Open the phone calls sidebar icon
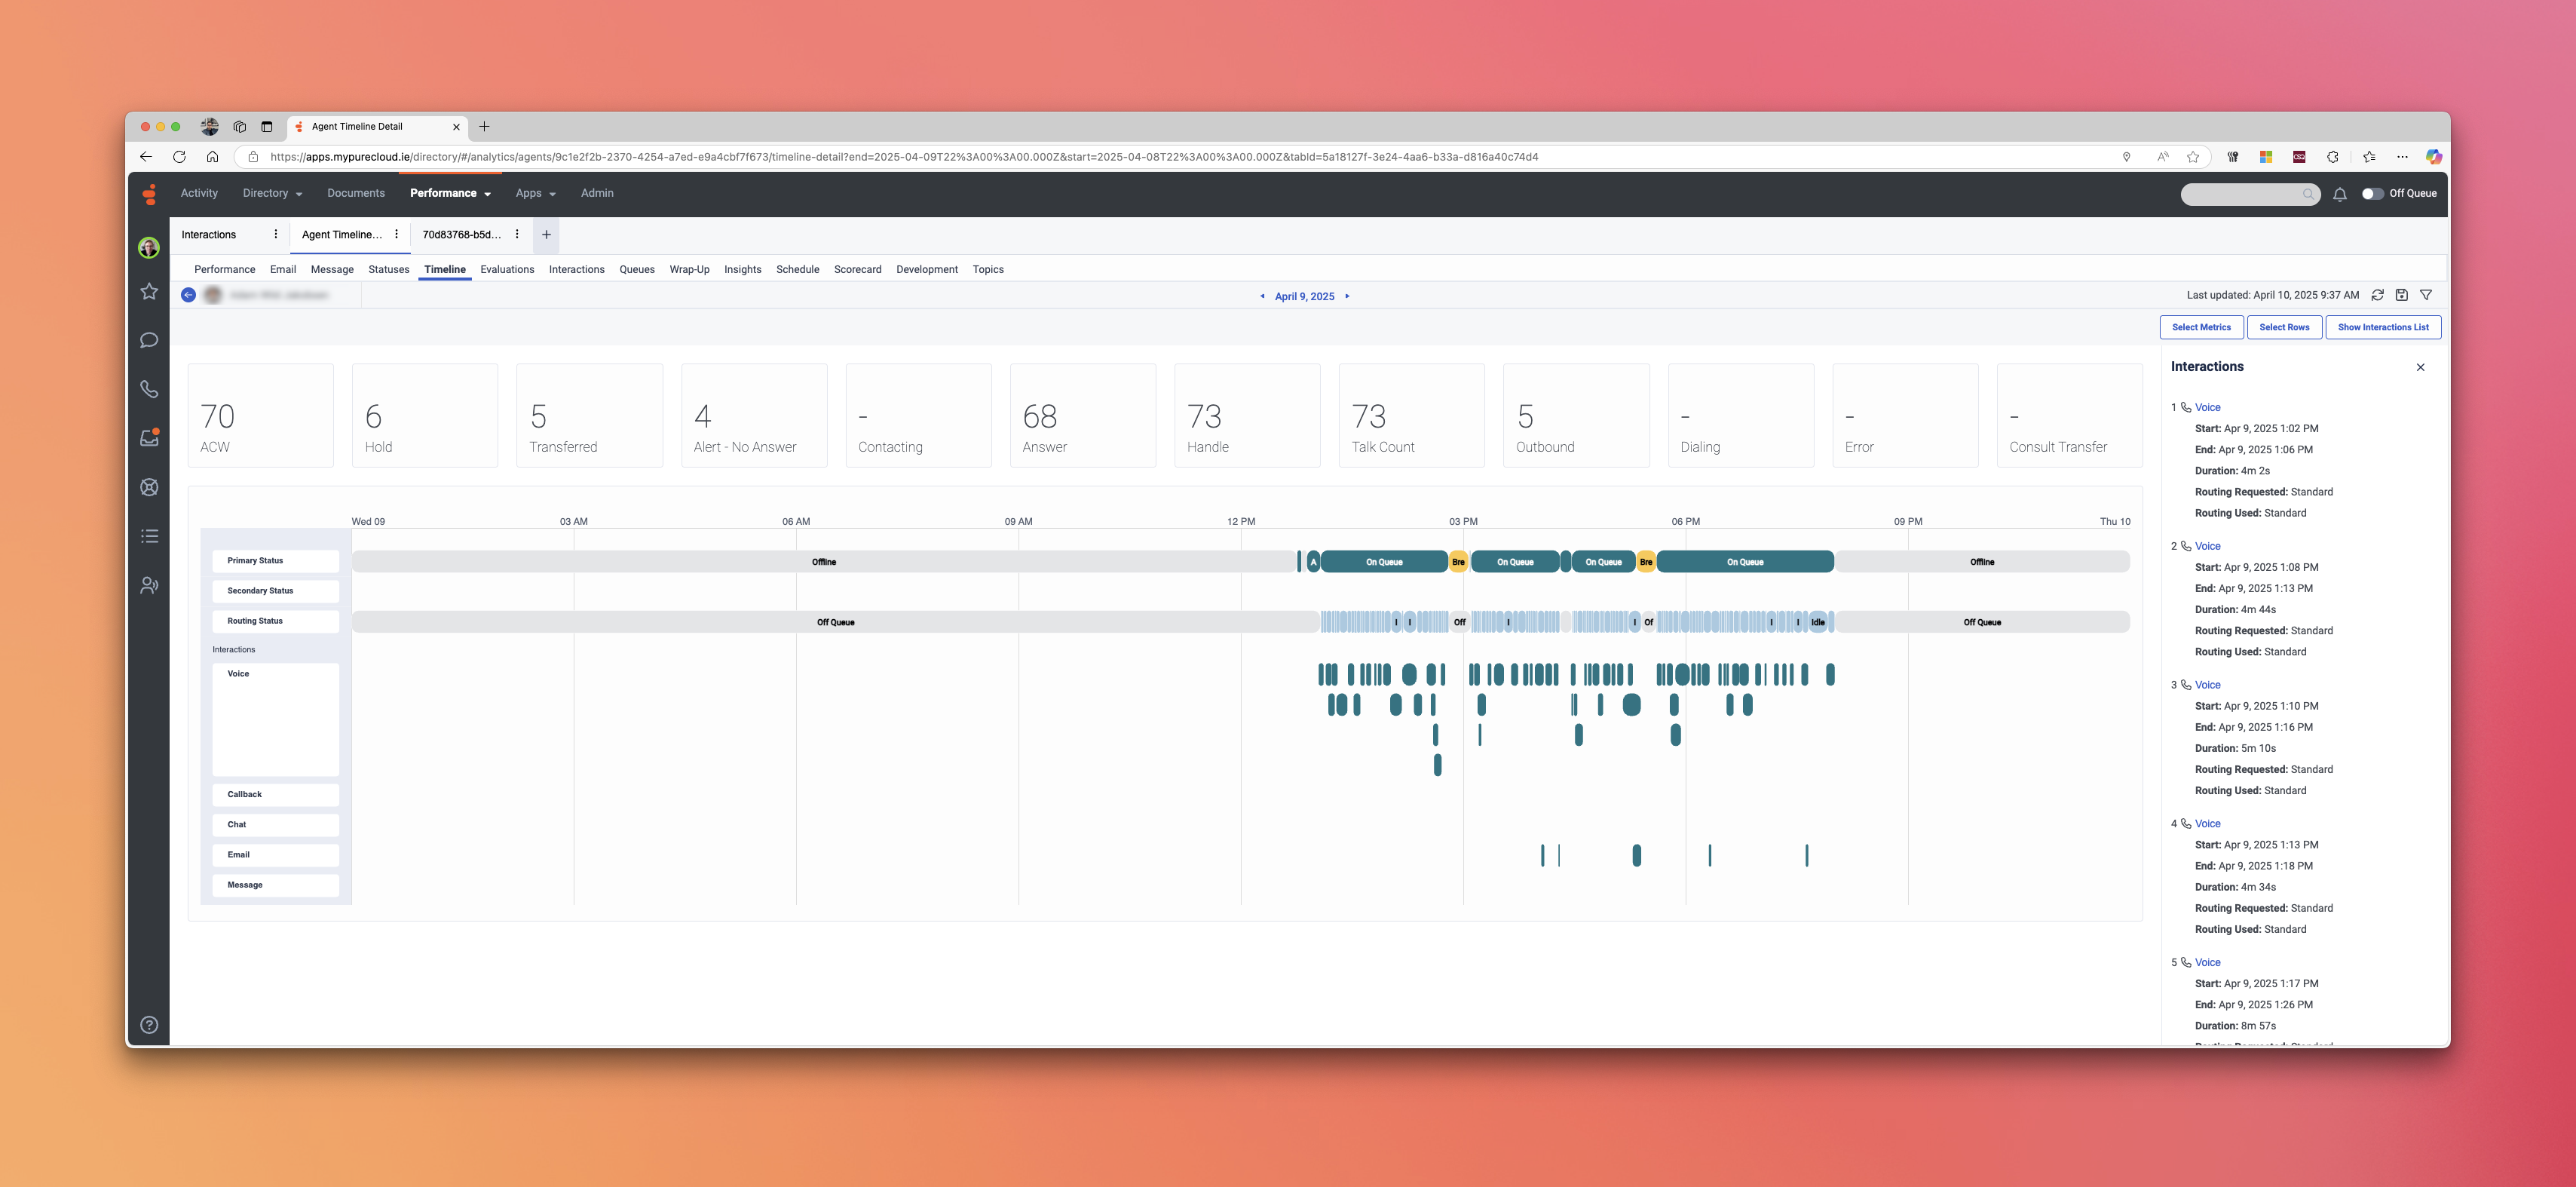The height and width of the screenshot is (1187, 2576). 149,389
